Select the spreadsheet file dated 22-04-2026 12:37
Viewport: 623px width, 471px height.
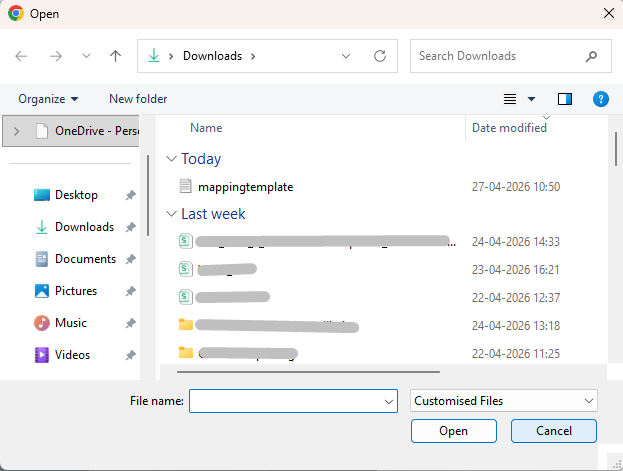point(224,297)
